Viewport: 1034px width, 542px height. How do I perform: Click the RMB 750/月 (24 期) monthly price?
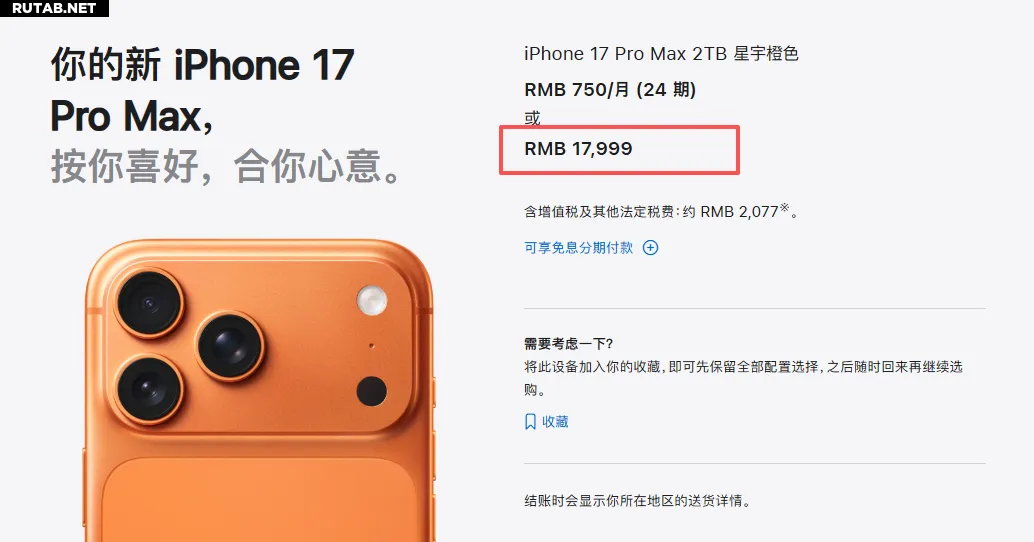(x=610, y=90)
